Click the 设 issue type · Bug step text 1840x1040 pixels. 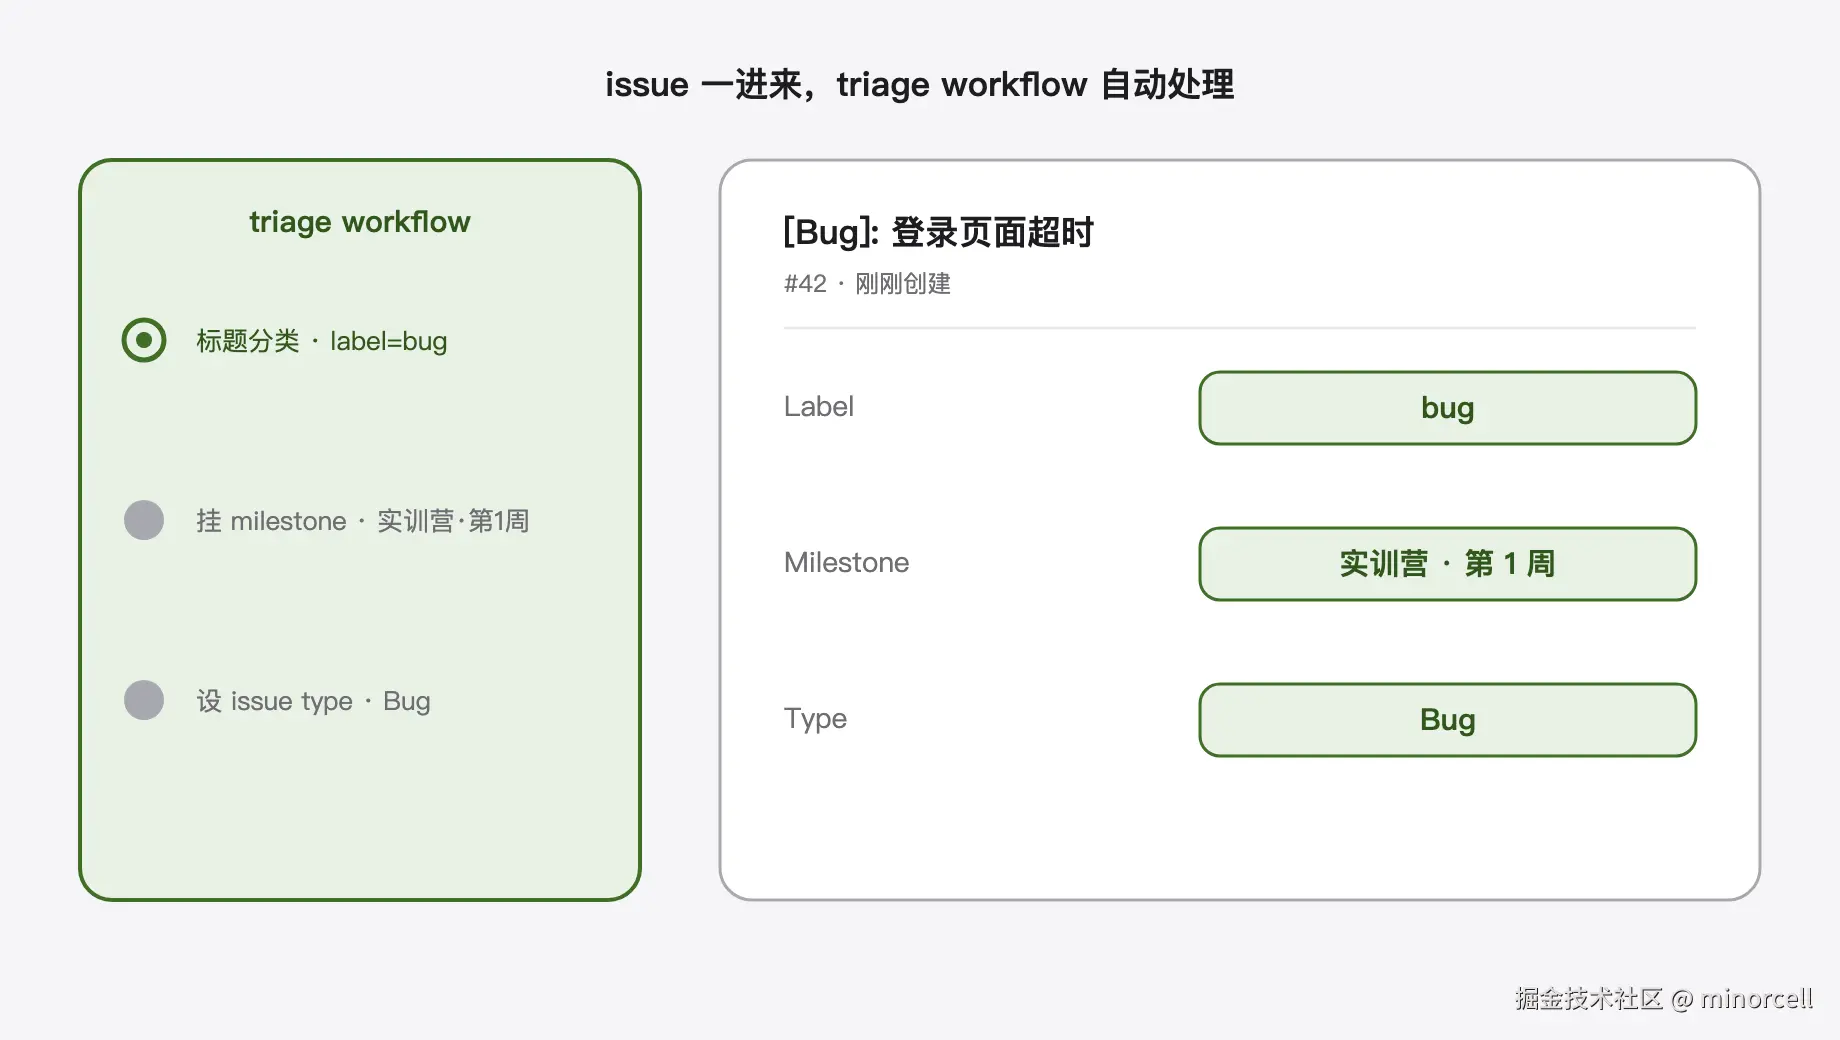[313, 701]
